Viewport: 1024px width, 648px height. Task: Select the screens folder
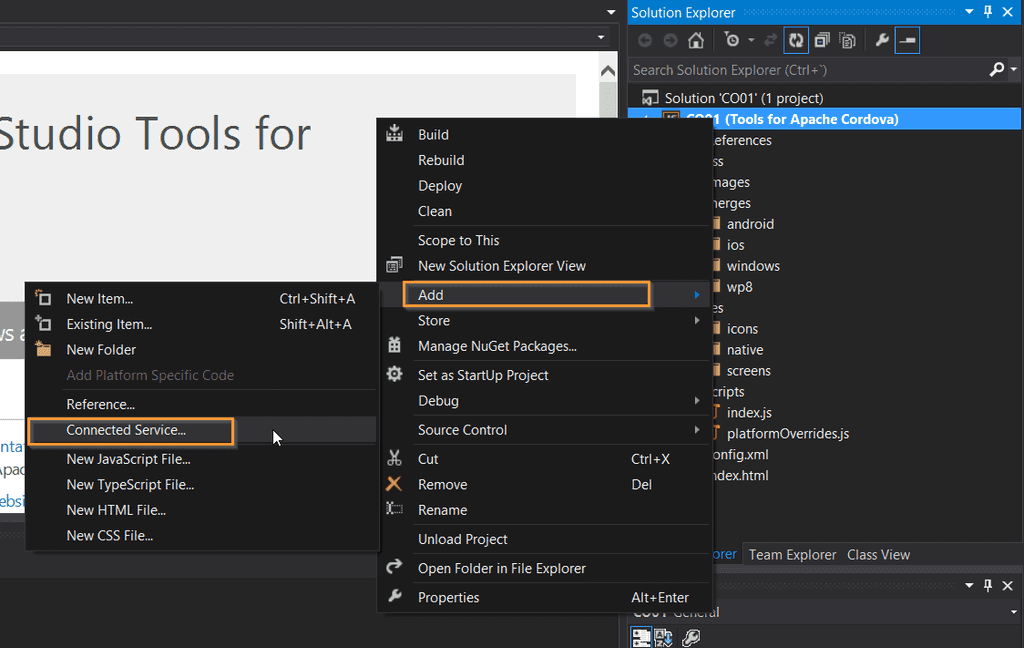(x=748, y=370)
